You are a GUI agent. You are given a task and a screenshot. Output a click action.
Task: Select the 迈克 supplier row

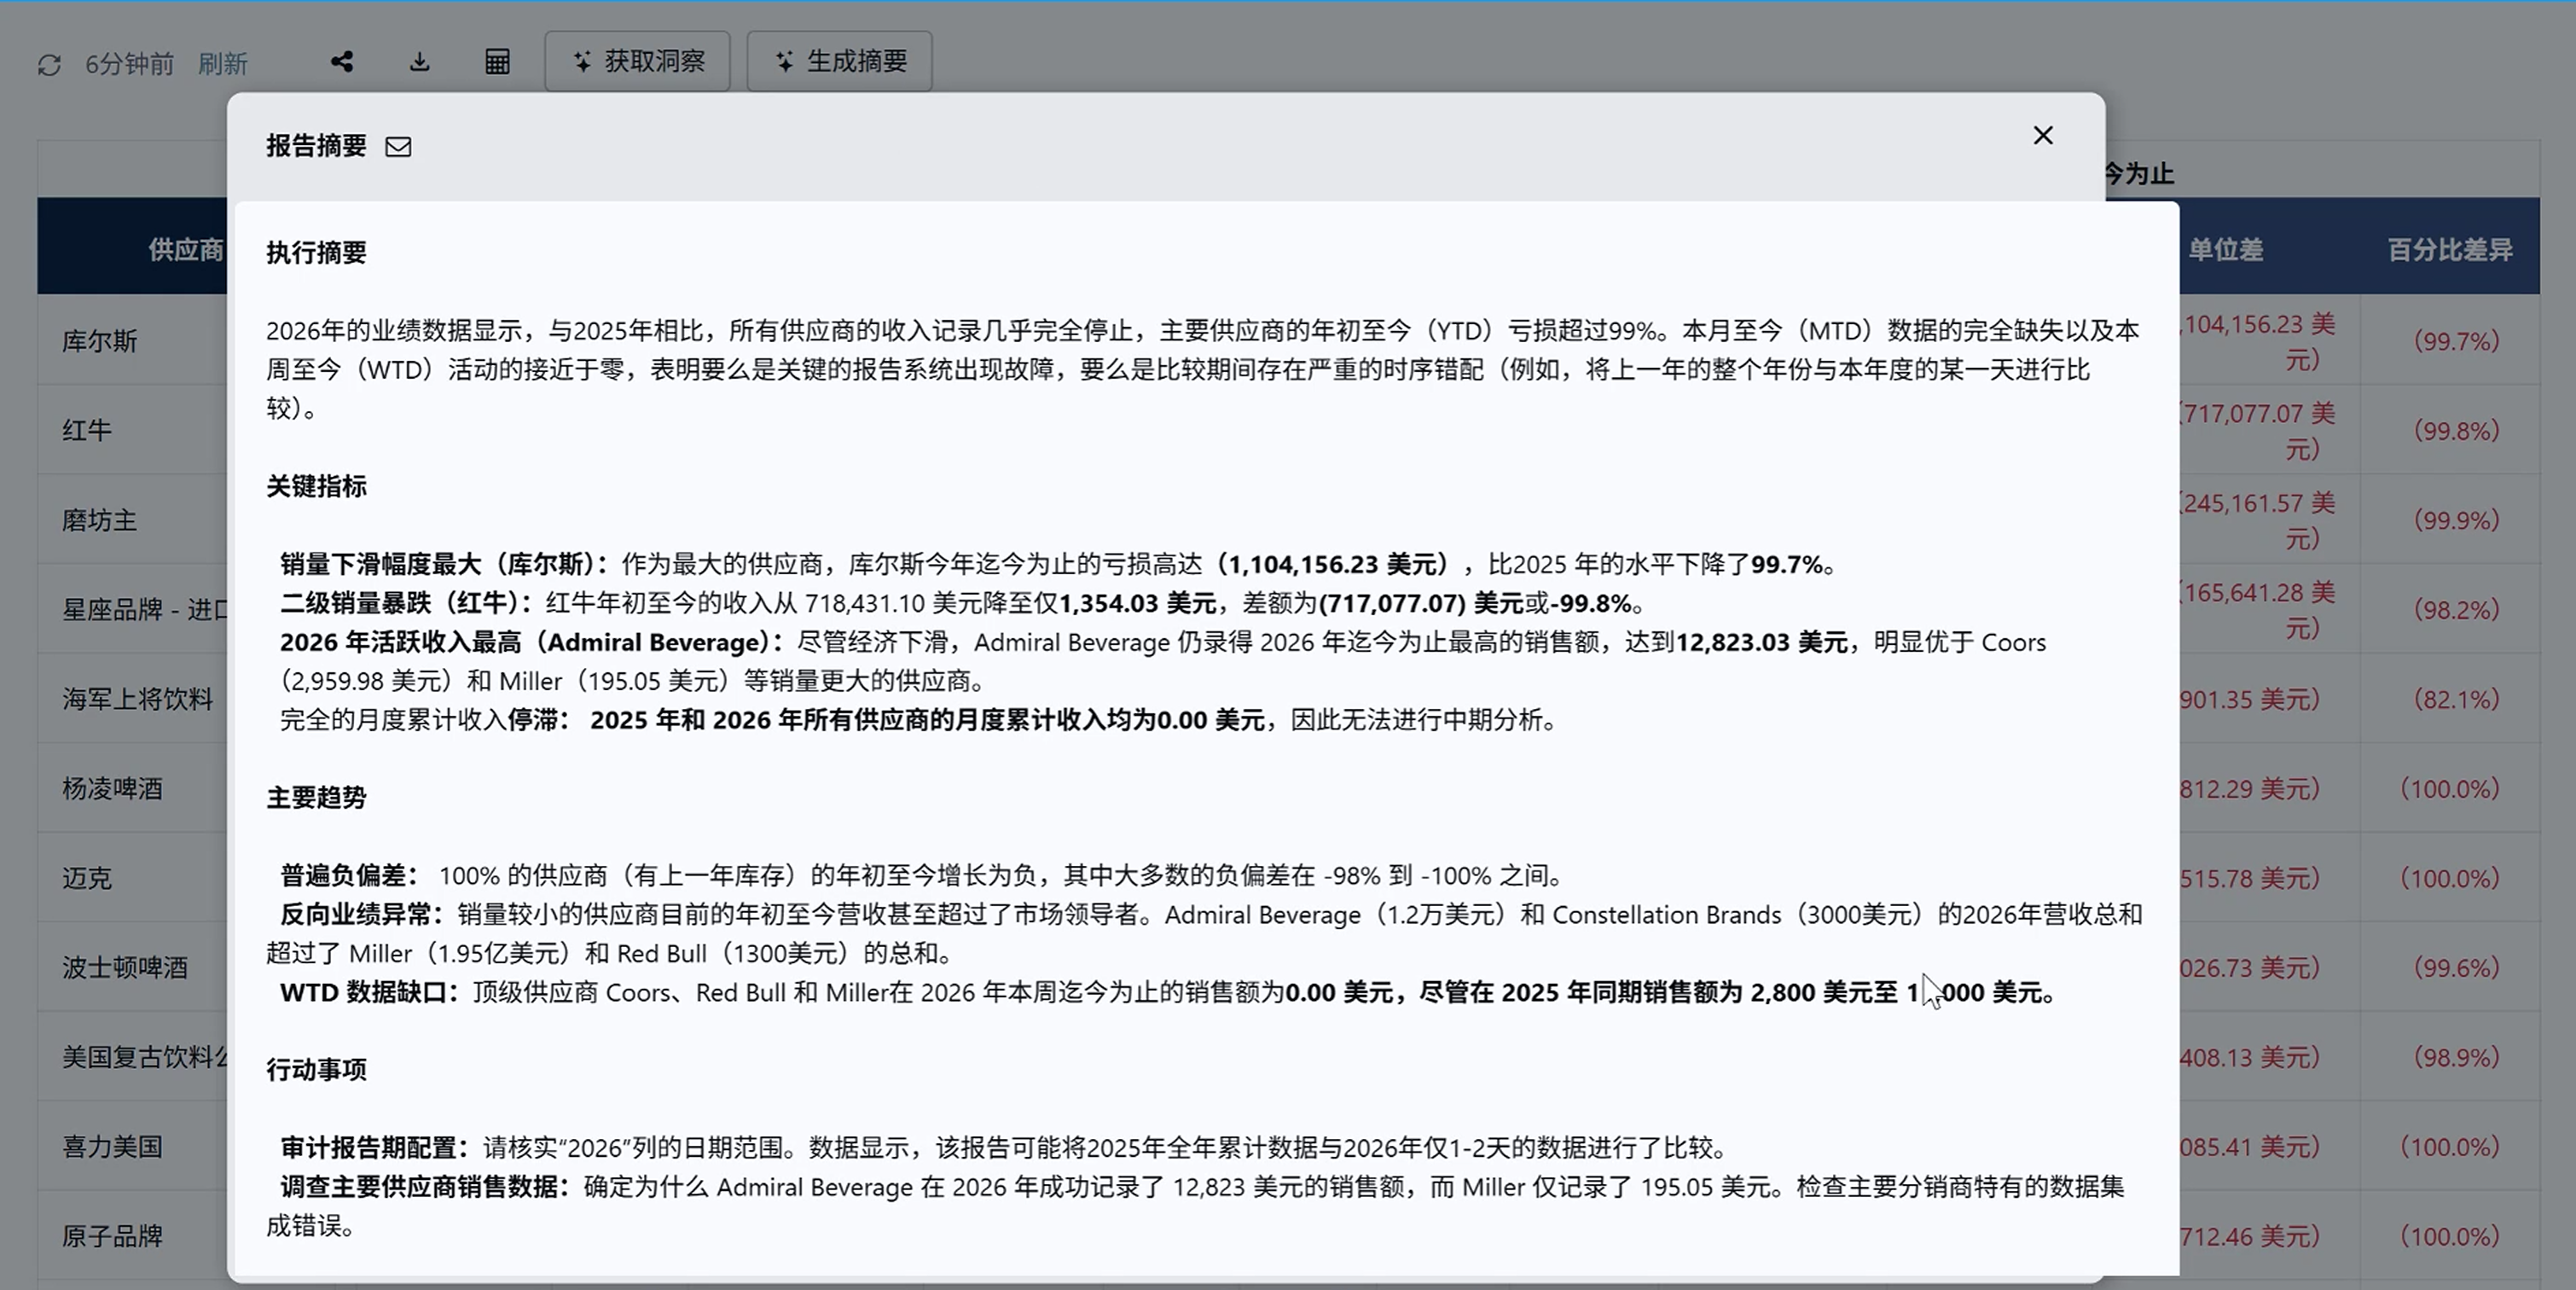coord(87,878)
